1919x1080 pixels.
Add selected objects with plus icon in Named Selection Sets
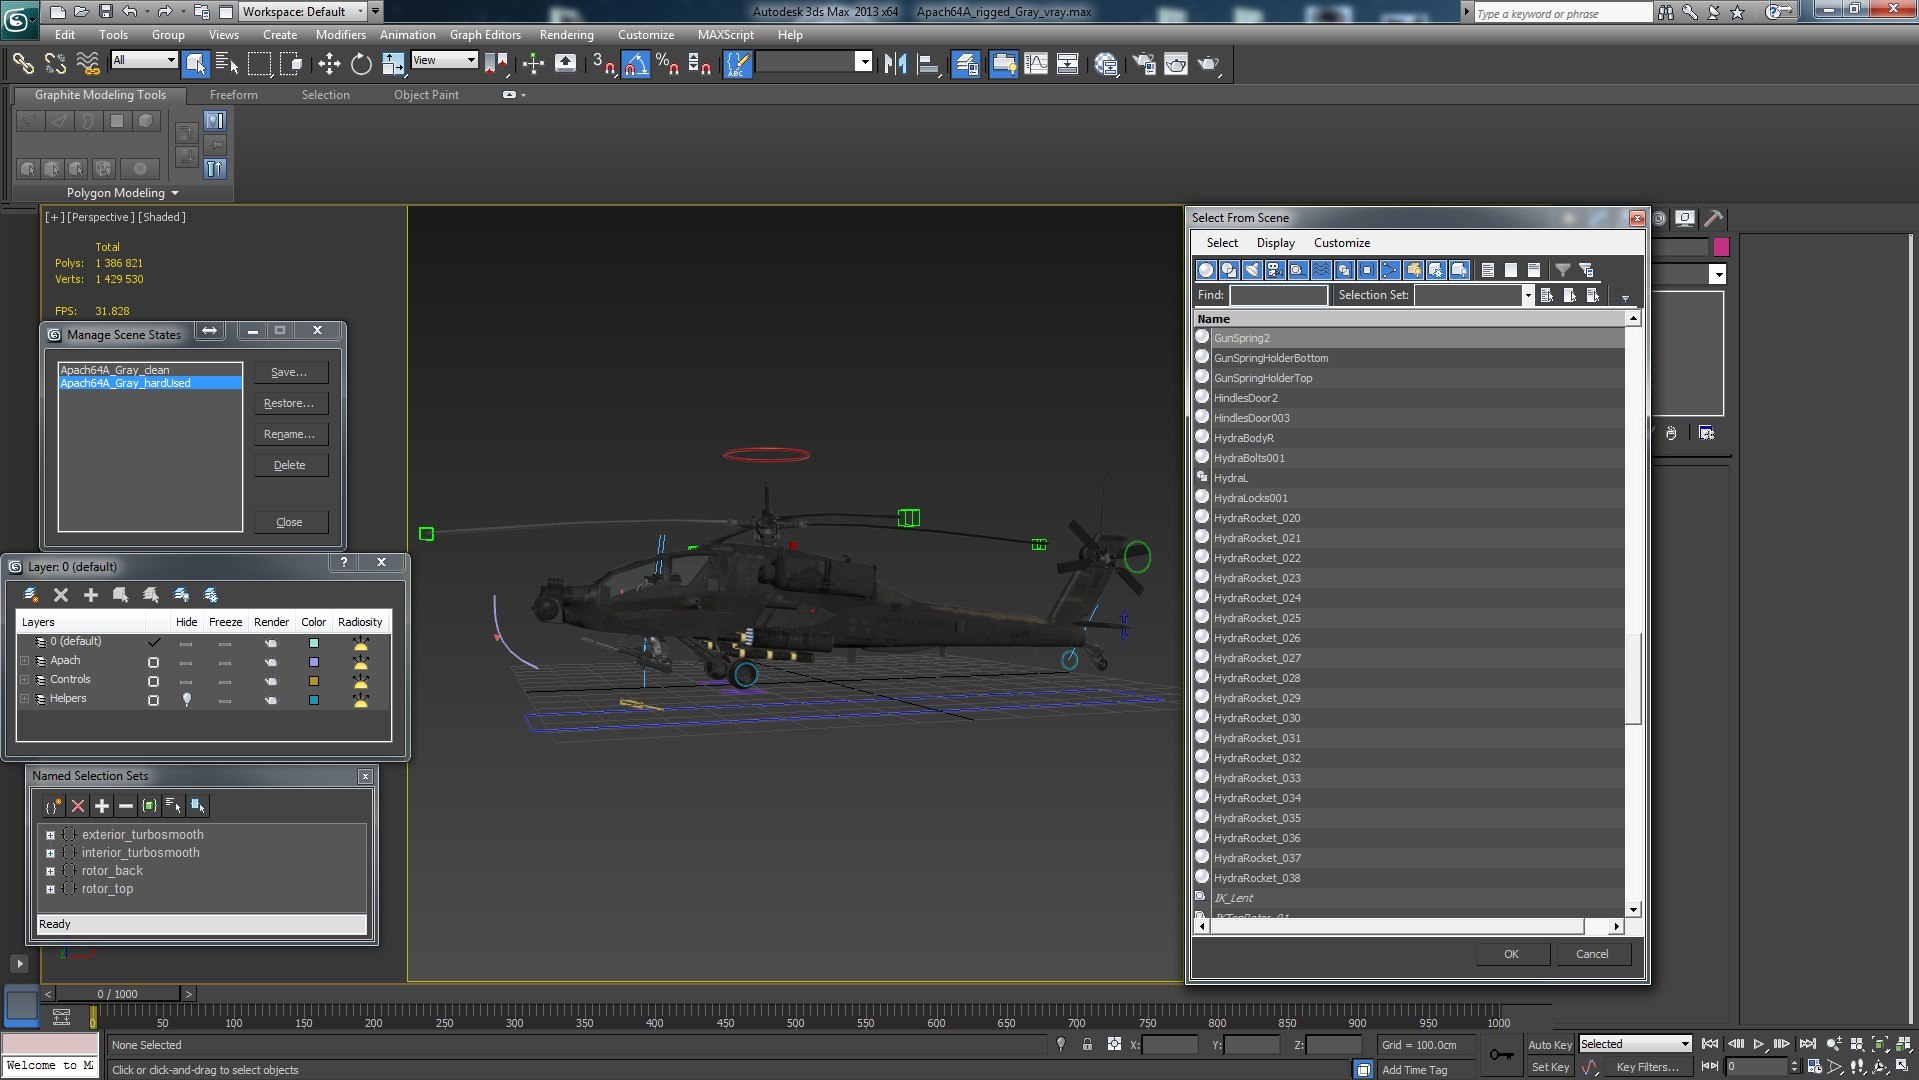(102, 806)
